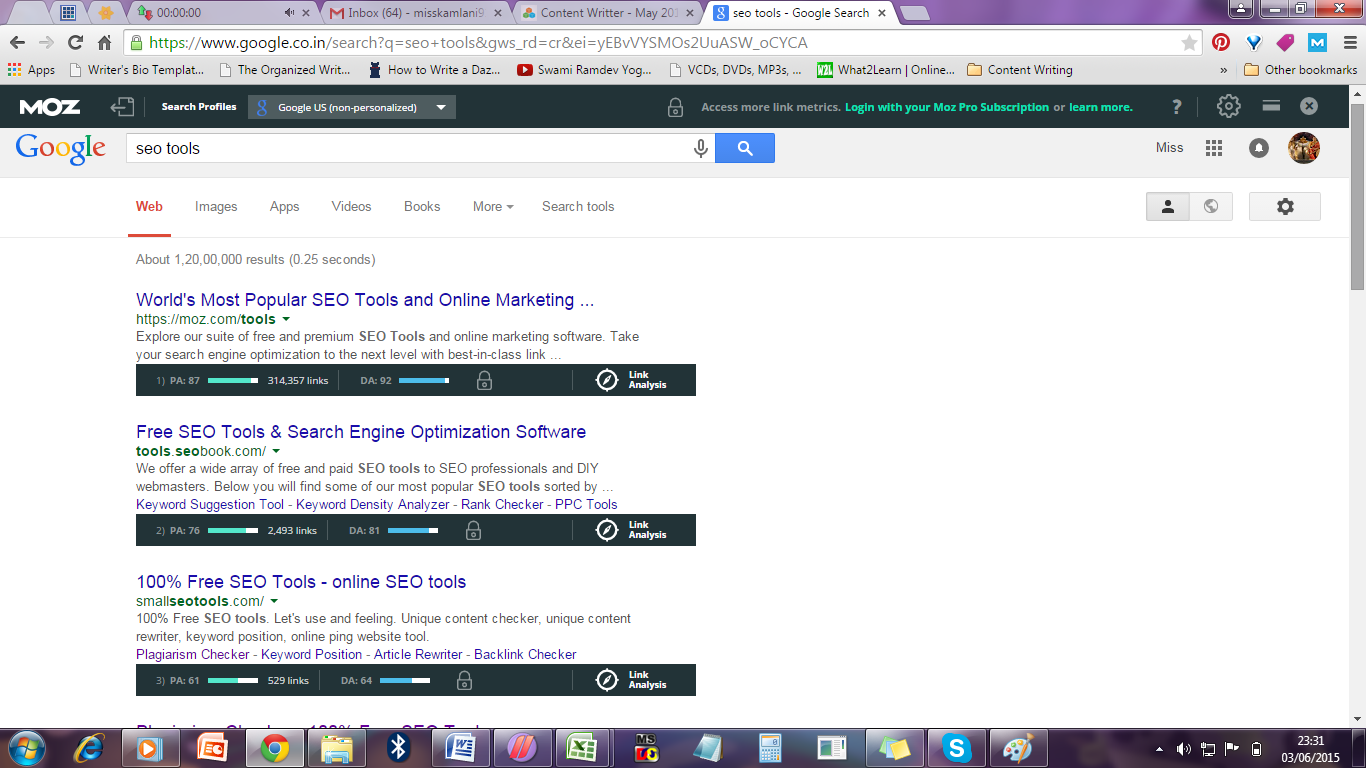Screen dimensions: 1366x768
Task: Open 100% Free SEO Tools result link
Action: pyautogui.click(x=301, y=582)
